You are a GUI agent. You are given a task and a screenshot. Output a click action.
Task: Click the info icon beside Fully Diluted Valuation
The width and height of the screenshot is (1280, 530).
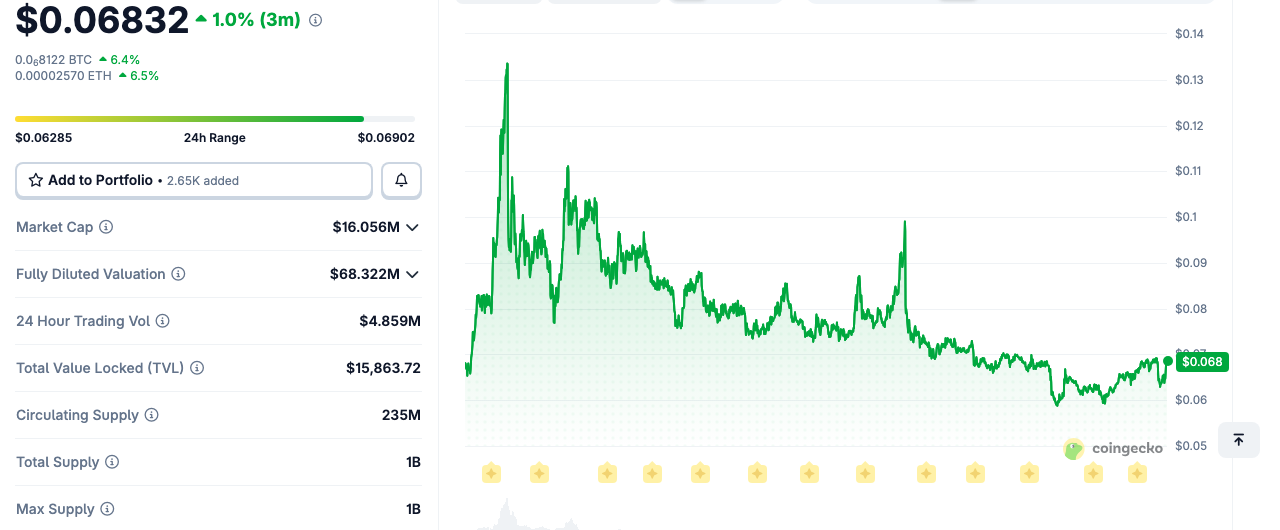pos(178,274)
